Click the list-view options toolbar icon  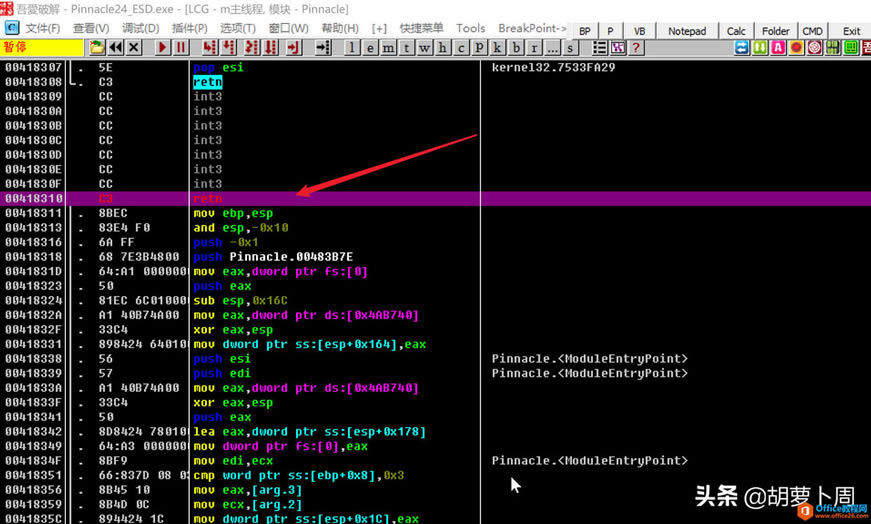pos(599,48)
